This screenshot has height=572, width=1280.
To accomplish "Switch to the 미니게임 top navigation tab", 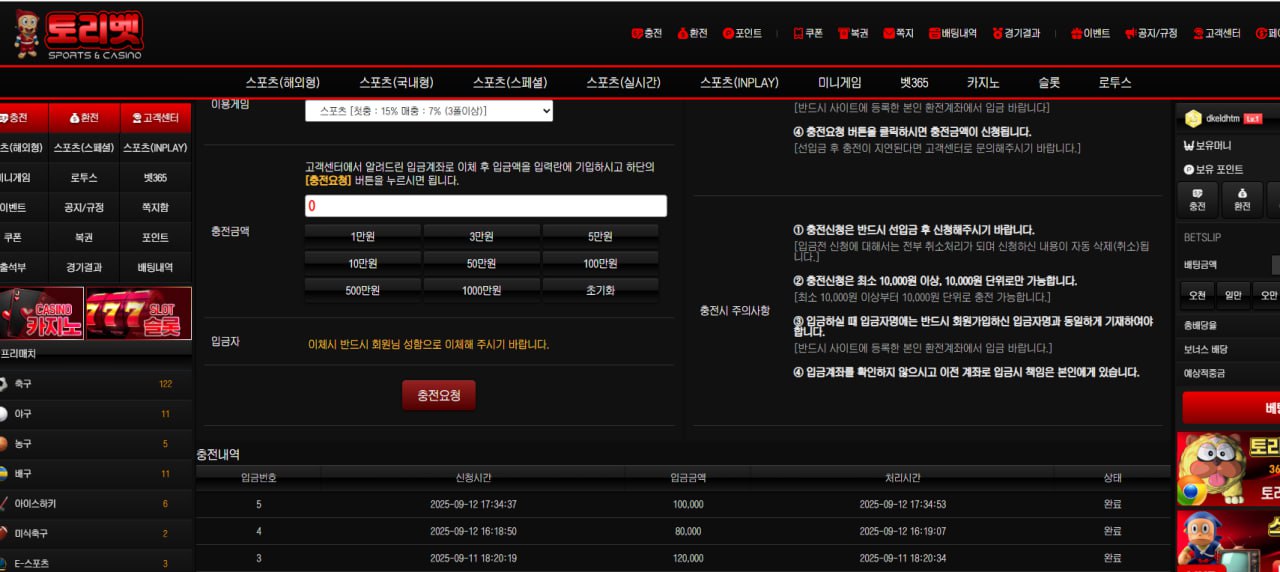I will pyautogui.click(x=839, y=83).
